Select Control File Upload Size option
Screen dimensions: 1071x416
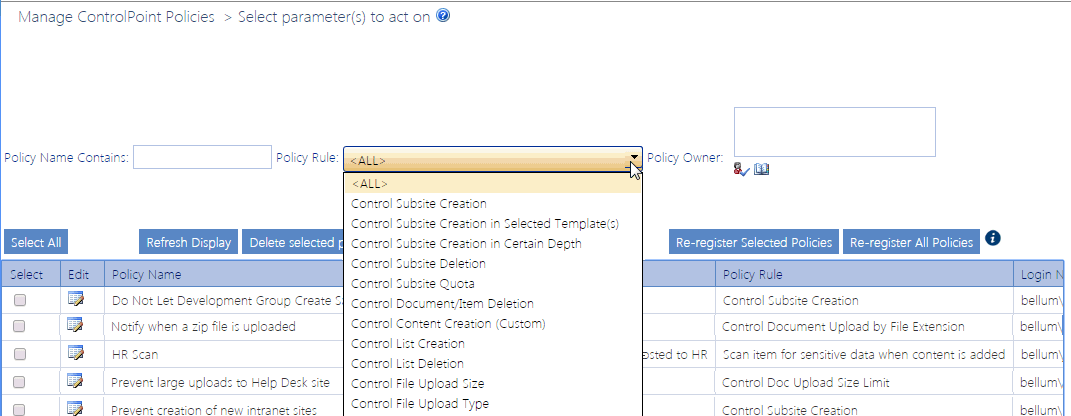pos(418,384)
